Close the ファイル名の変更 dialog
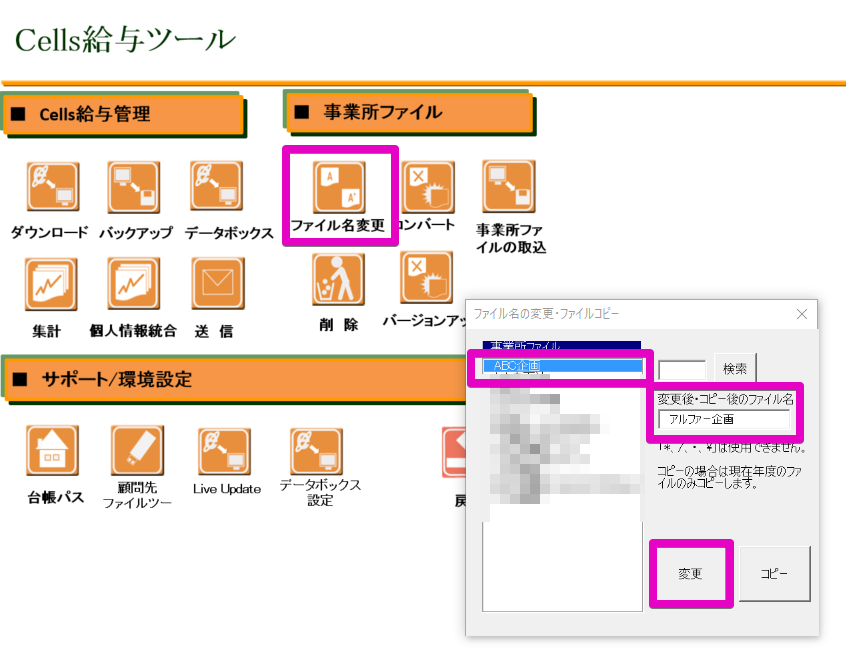 [x=802, y=314]
